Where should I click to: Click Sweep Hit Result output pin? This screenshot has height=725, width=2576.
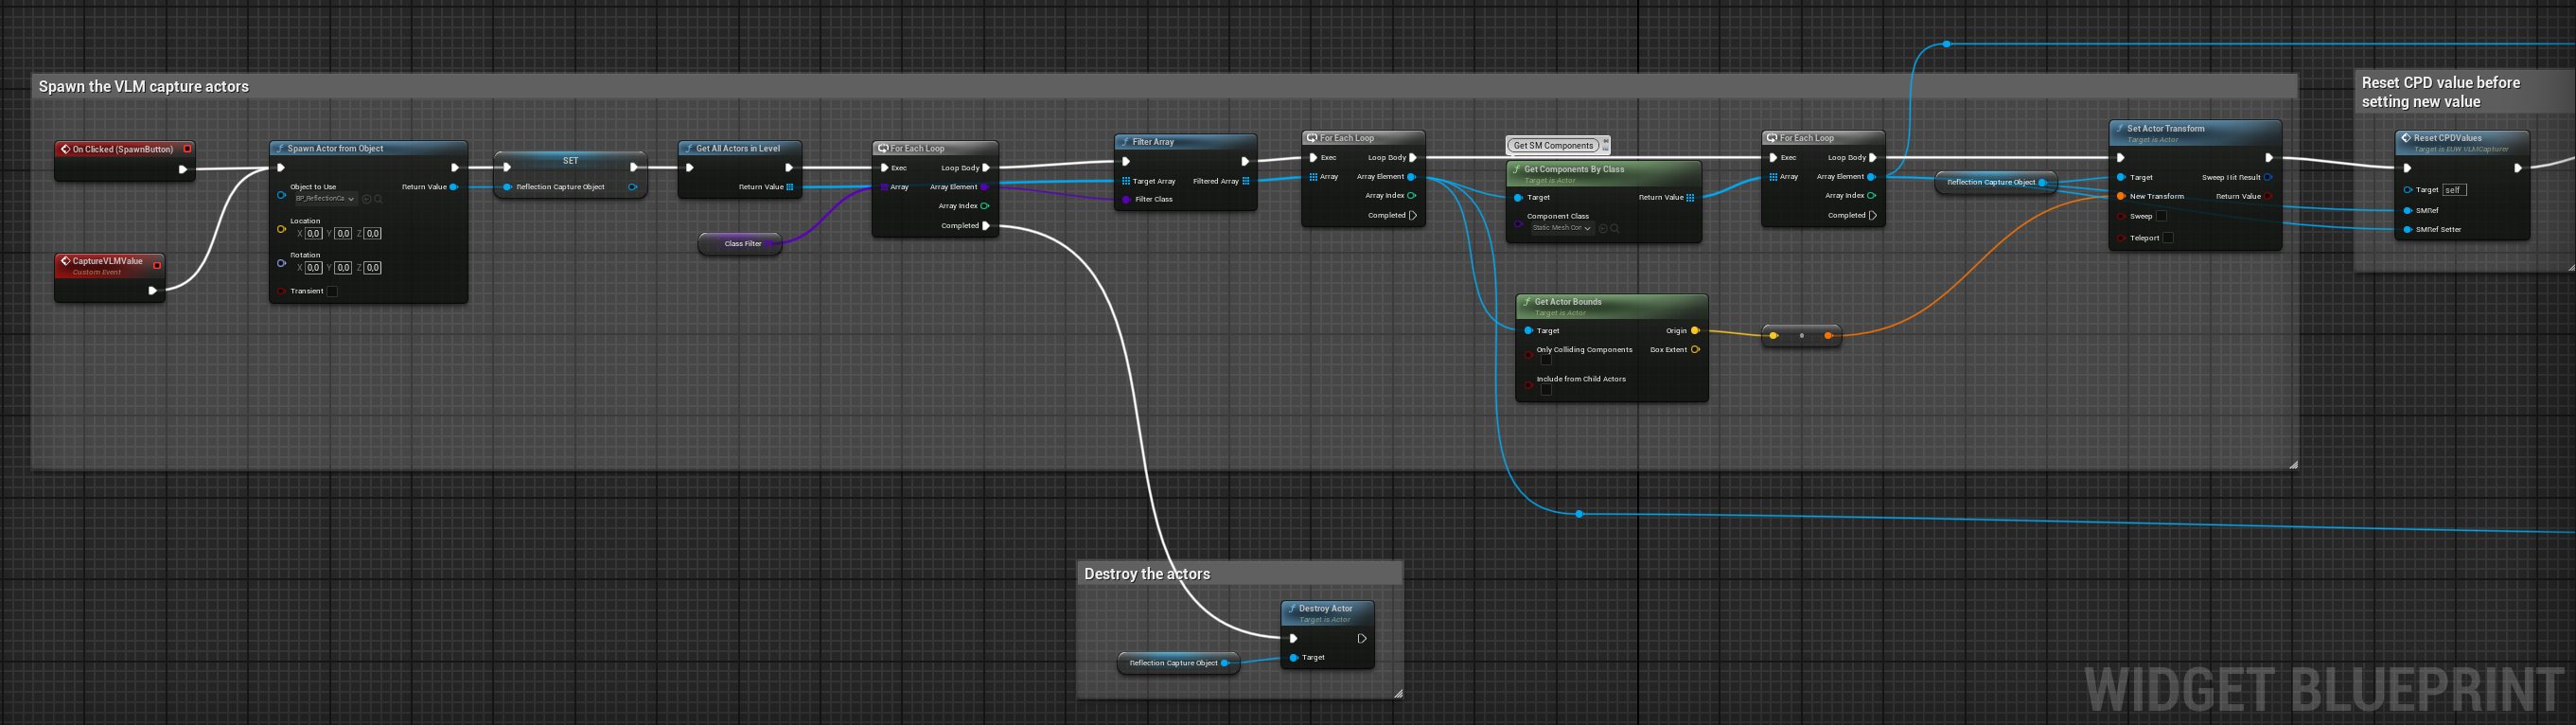(2268, 177)
